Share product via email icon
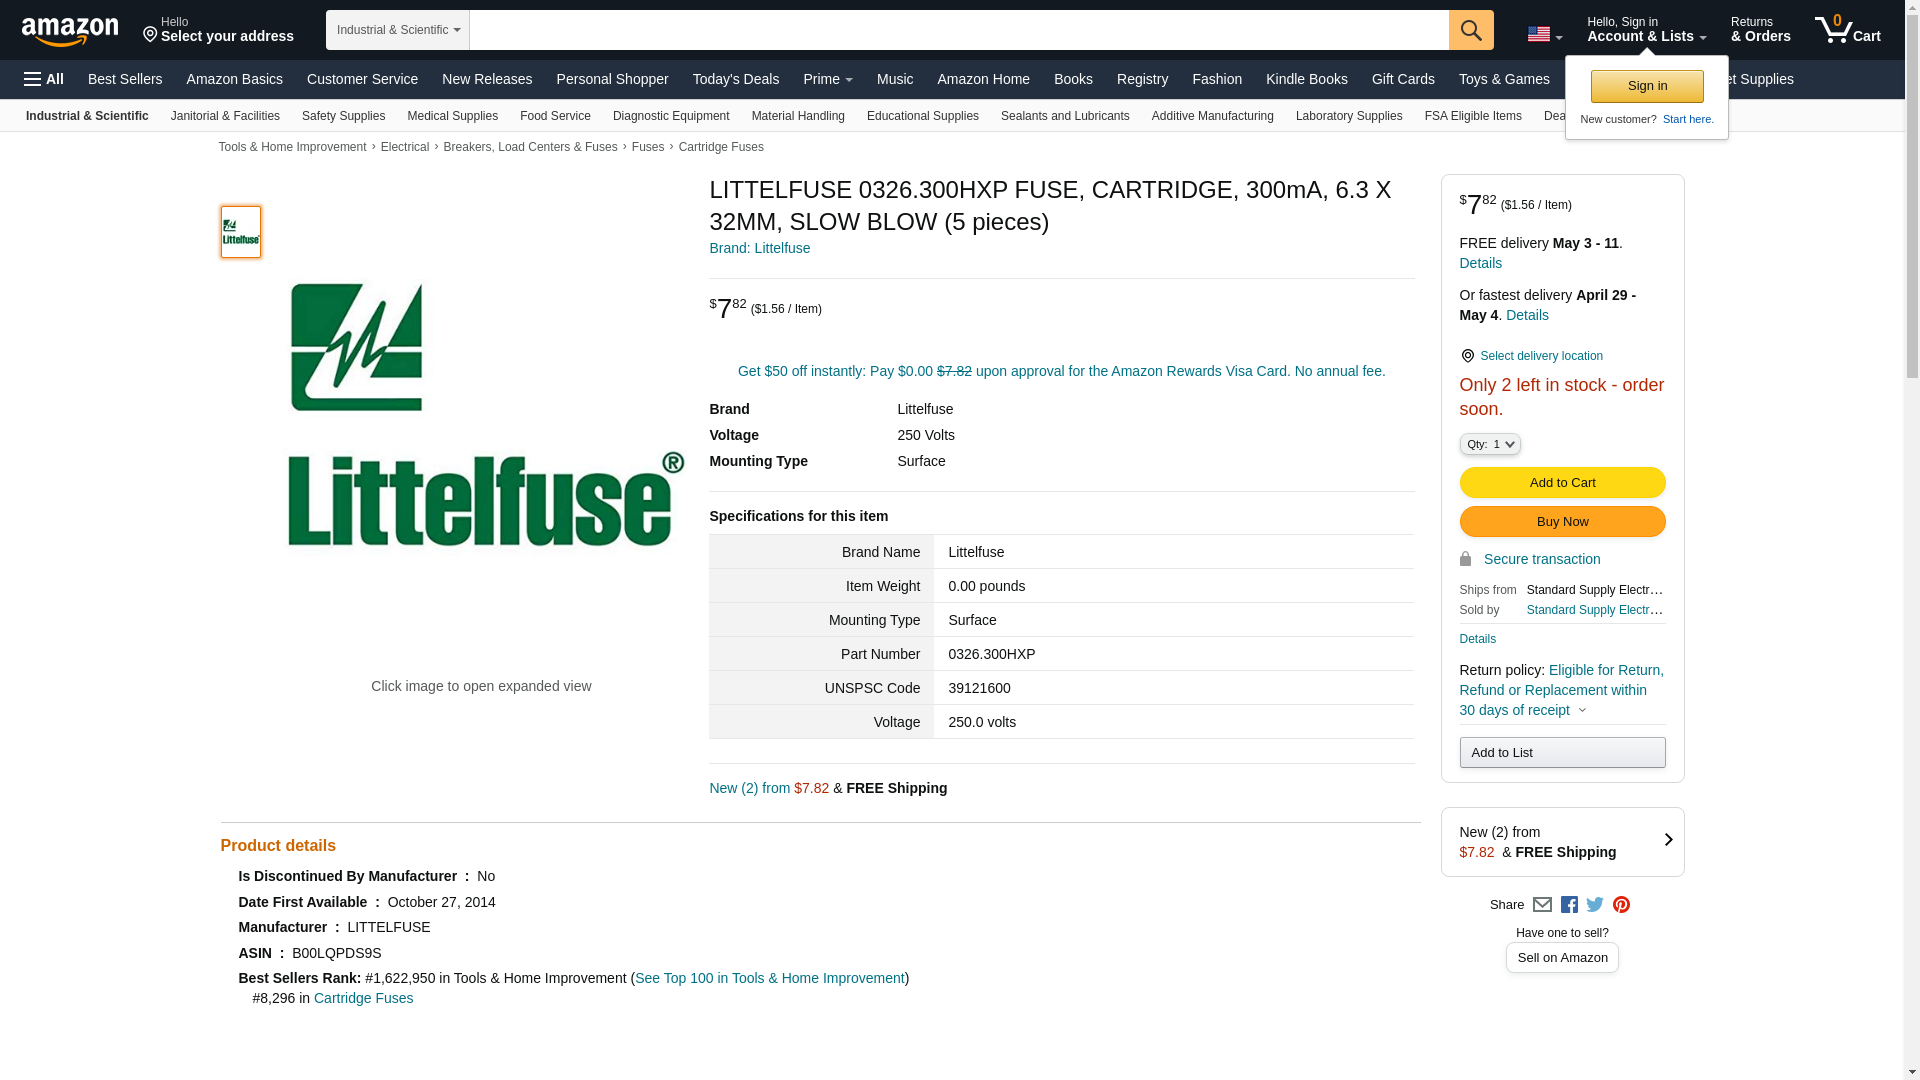The width and height of the screenshot is (1920, 1080). point(1542,905)
